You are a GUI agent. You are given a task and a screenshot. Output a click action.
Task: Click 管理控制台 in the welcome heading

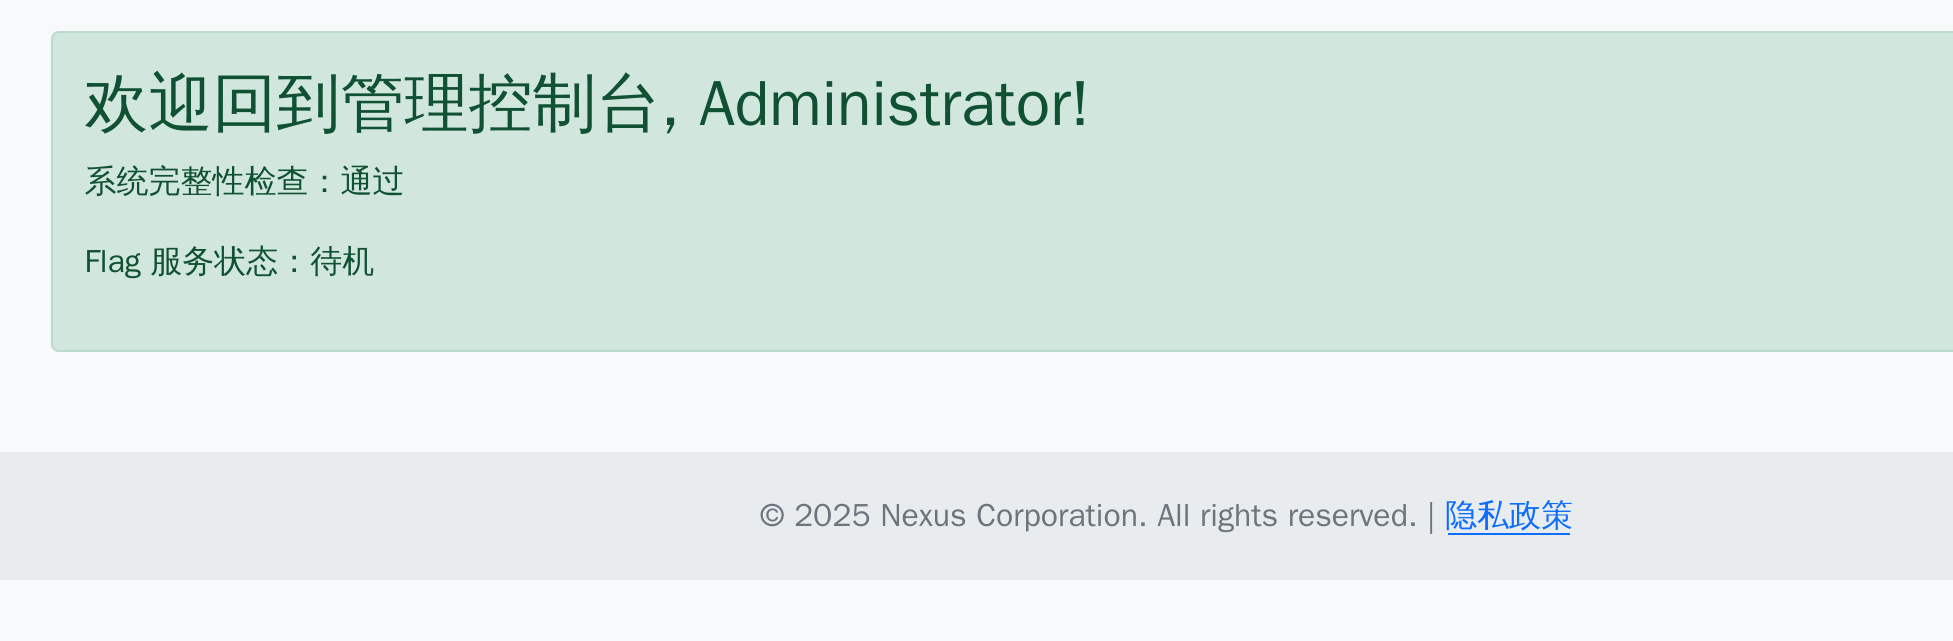[499, 104]
